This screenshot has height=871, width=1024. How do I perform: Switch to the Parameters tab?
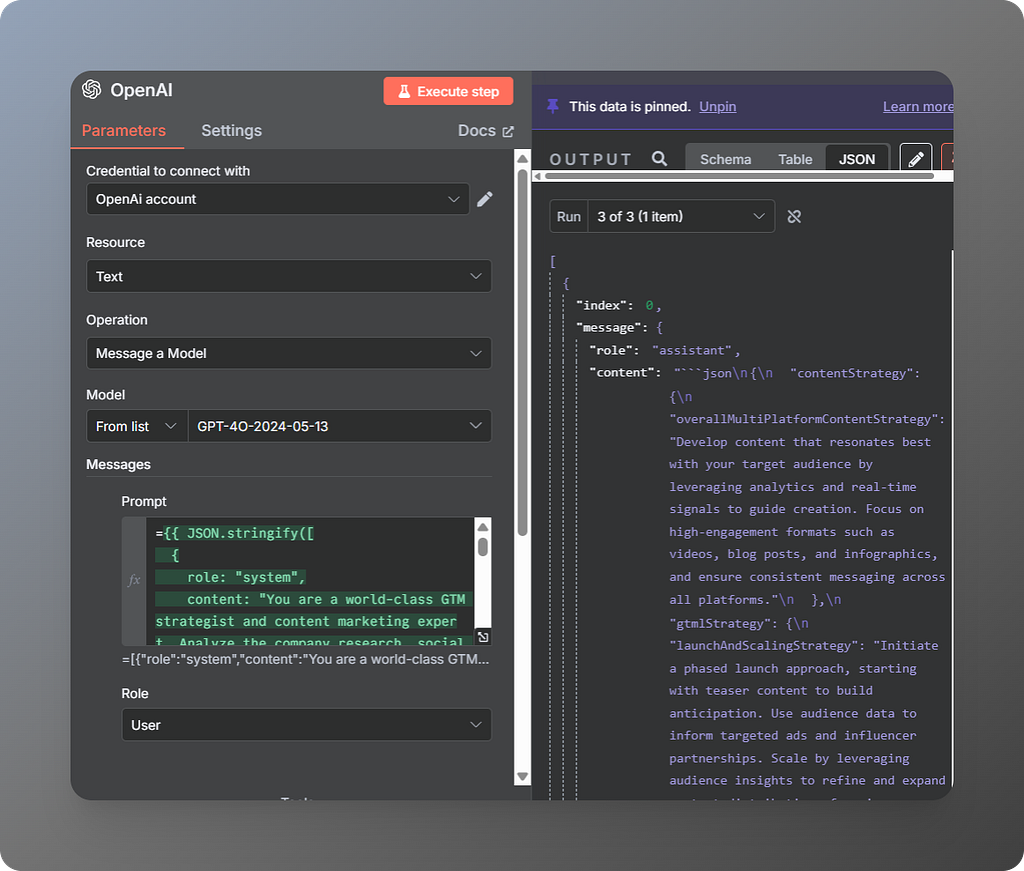point(123,131)
